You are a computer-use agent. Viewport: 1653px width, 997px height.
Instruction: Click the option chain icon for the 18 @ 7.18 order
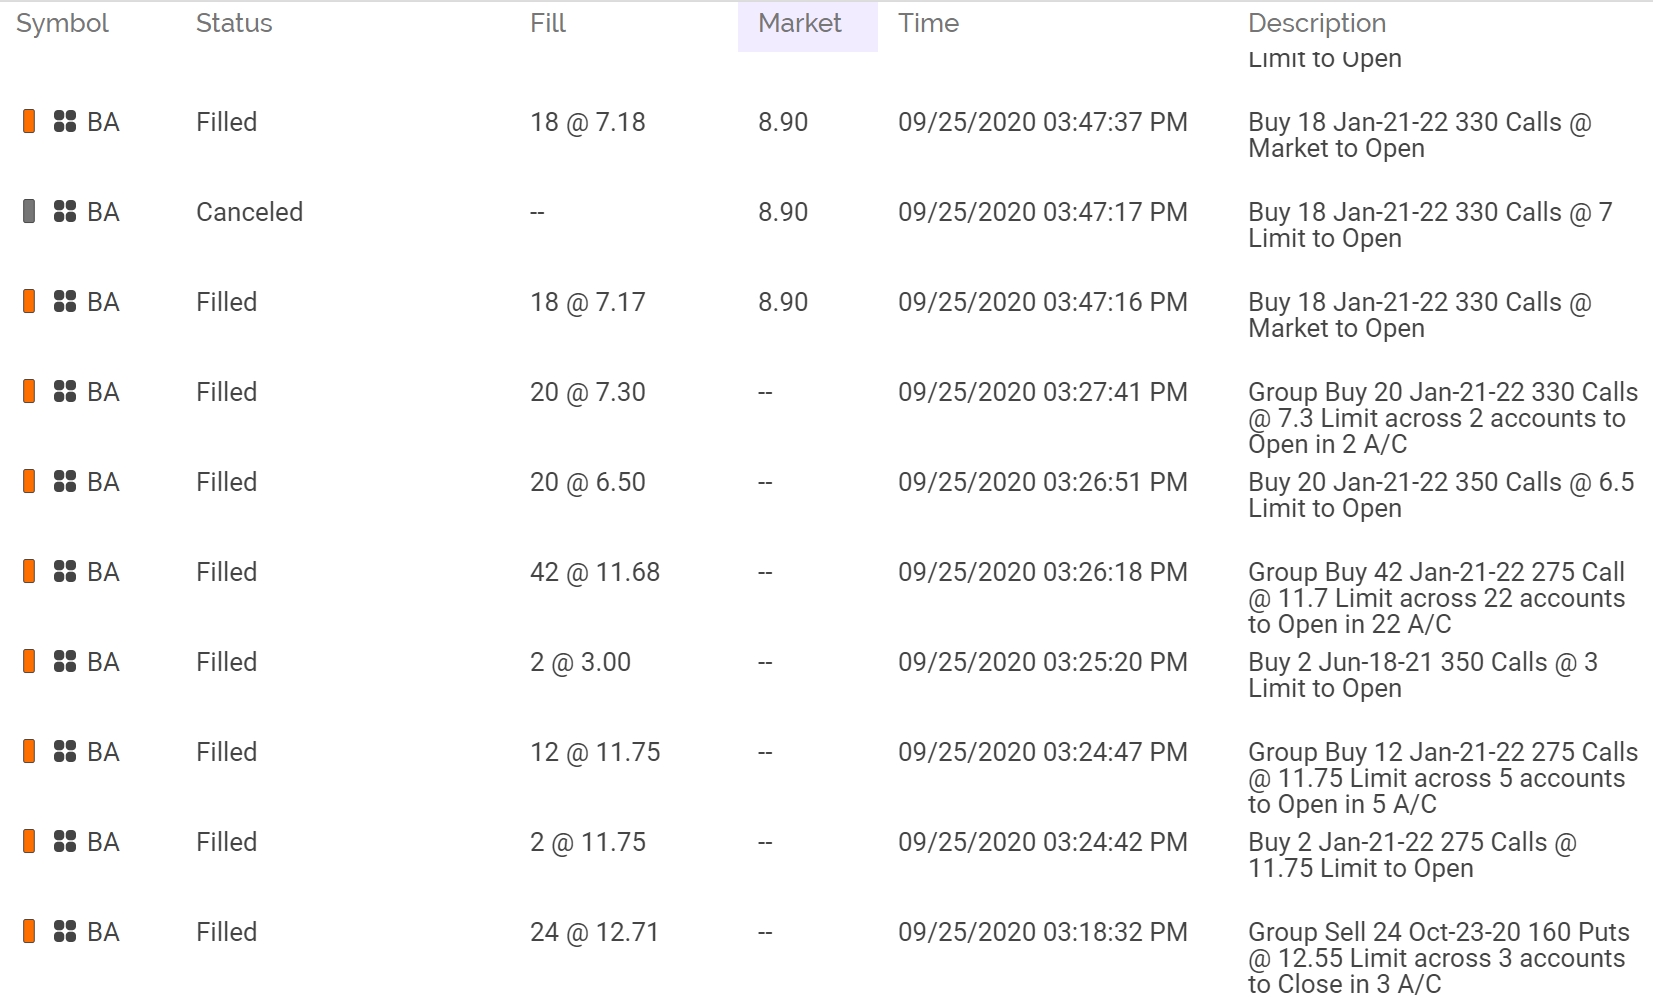[x=65, y=122]
